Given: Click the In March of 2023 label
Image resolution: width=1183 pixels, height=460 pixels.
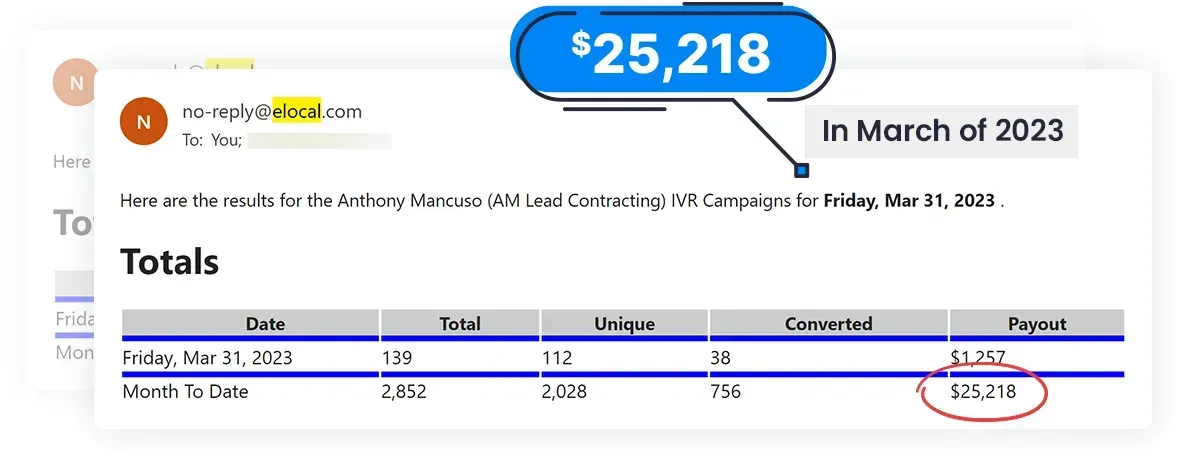Looking at the screenshot, I should pos(942,130).
